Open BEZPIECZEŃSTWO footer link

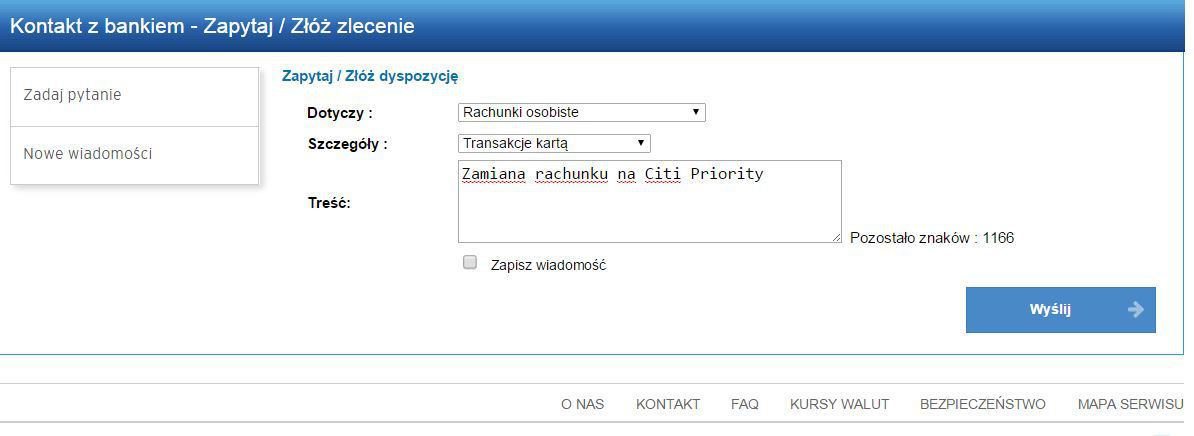(983, 405)
